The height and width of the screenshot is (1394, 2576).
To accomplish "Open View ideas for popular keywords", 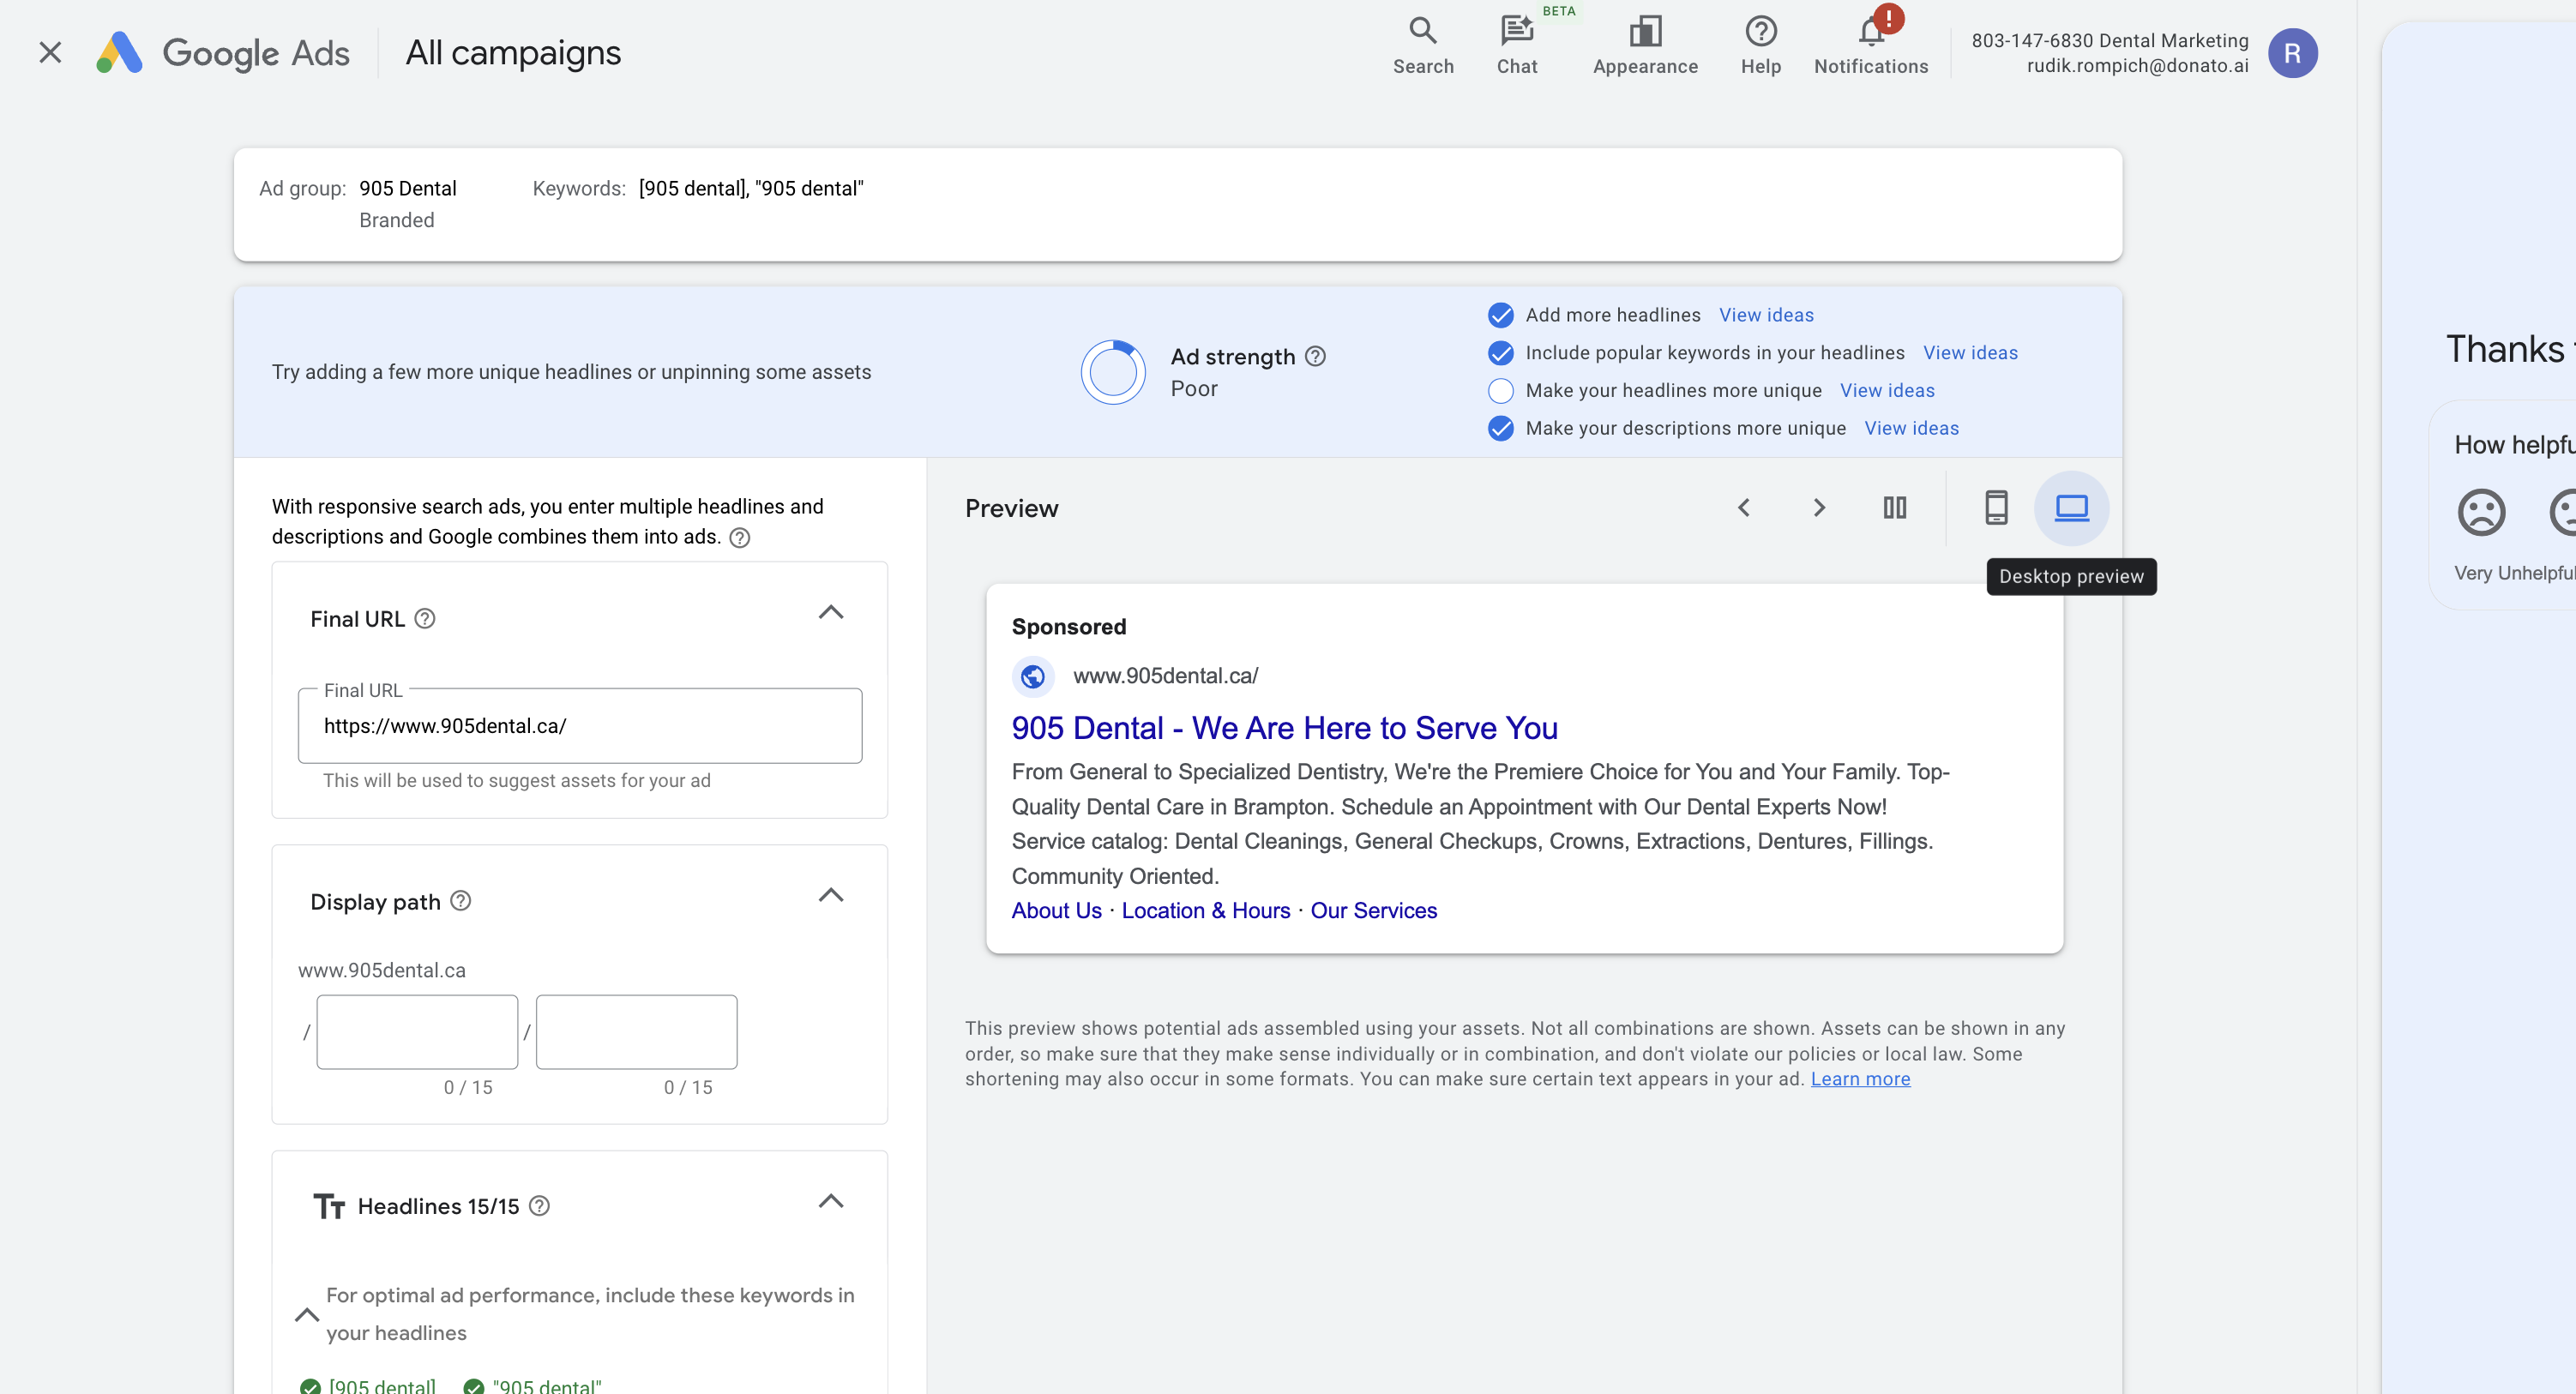I will point(1969,353).
